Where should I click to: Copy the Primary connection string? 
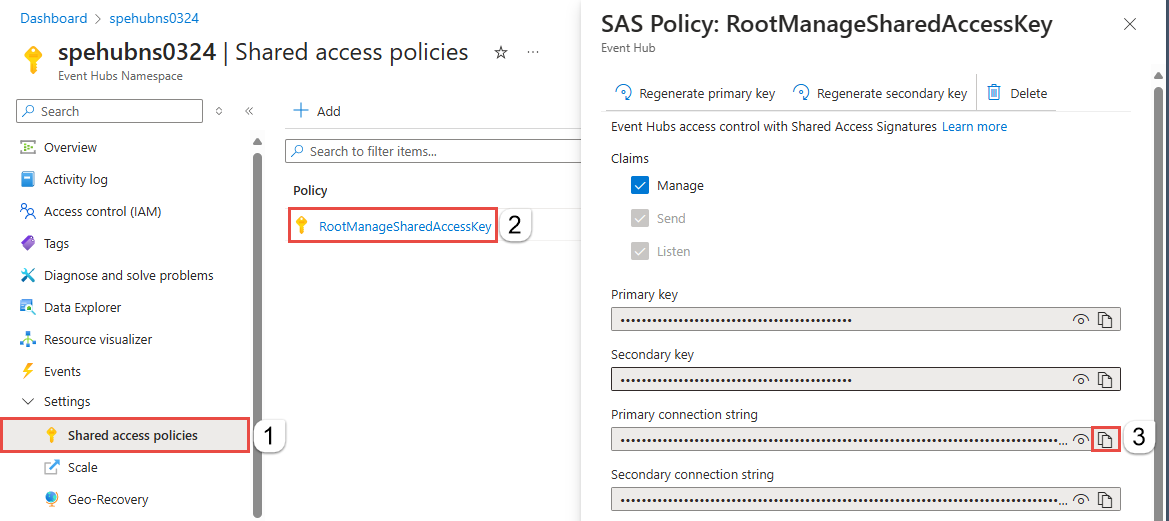[x=1106, y=439]
